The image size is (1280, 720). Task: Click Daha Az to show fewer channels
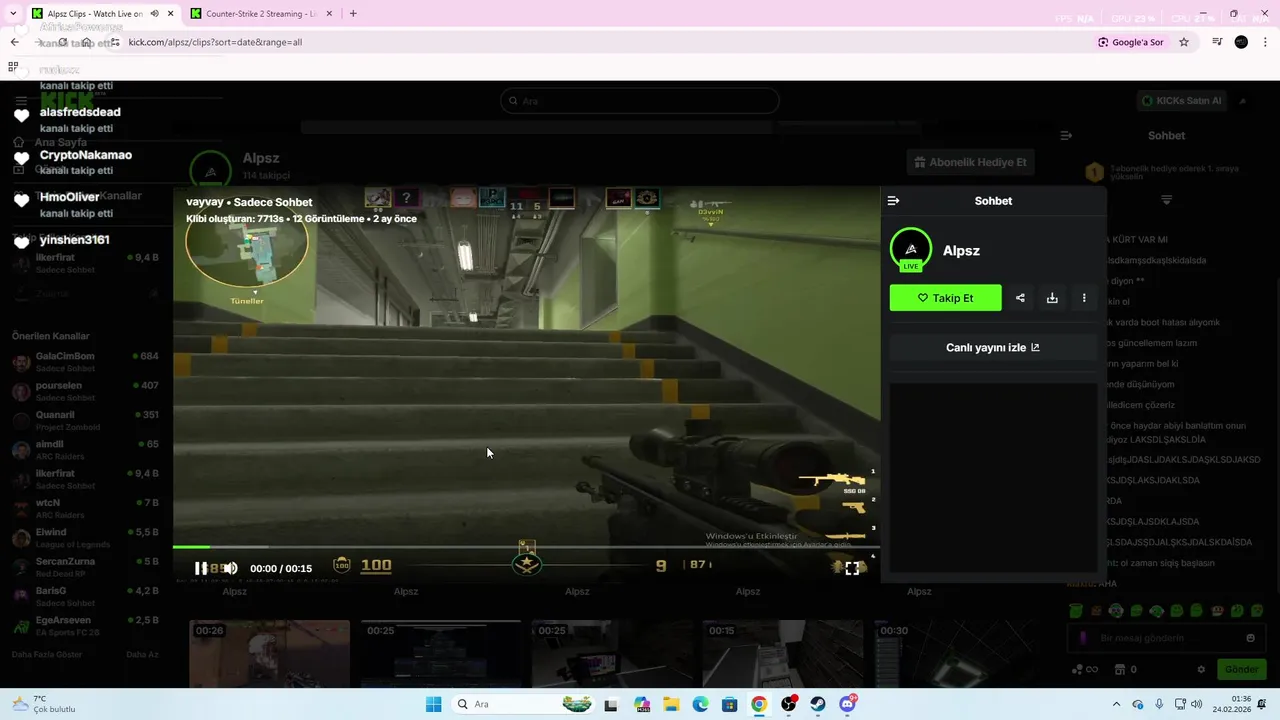[x=142, y=655]
